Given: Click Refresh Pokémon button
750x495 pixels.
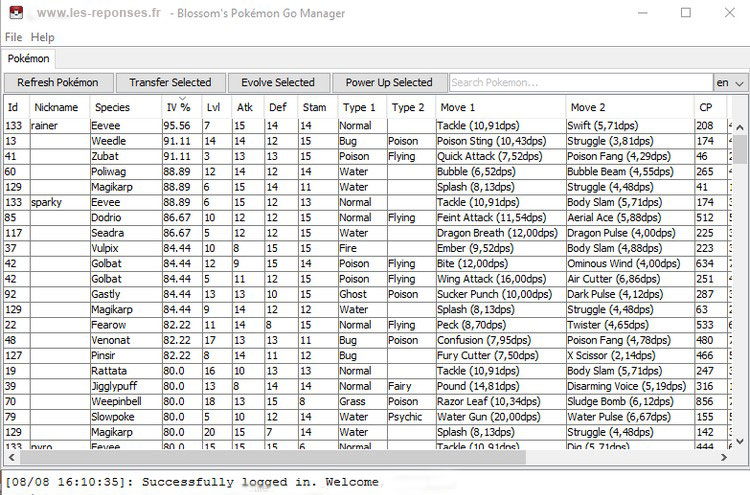Looking at the screenshot, I should [x=58, y=83].
